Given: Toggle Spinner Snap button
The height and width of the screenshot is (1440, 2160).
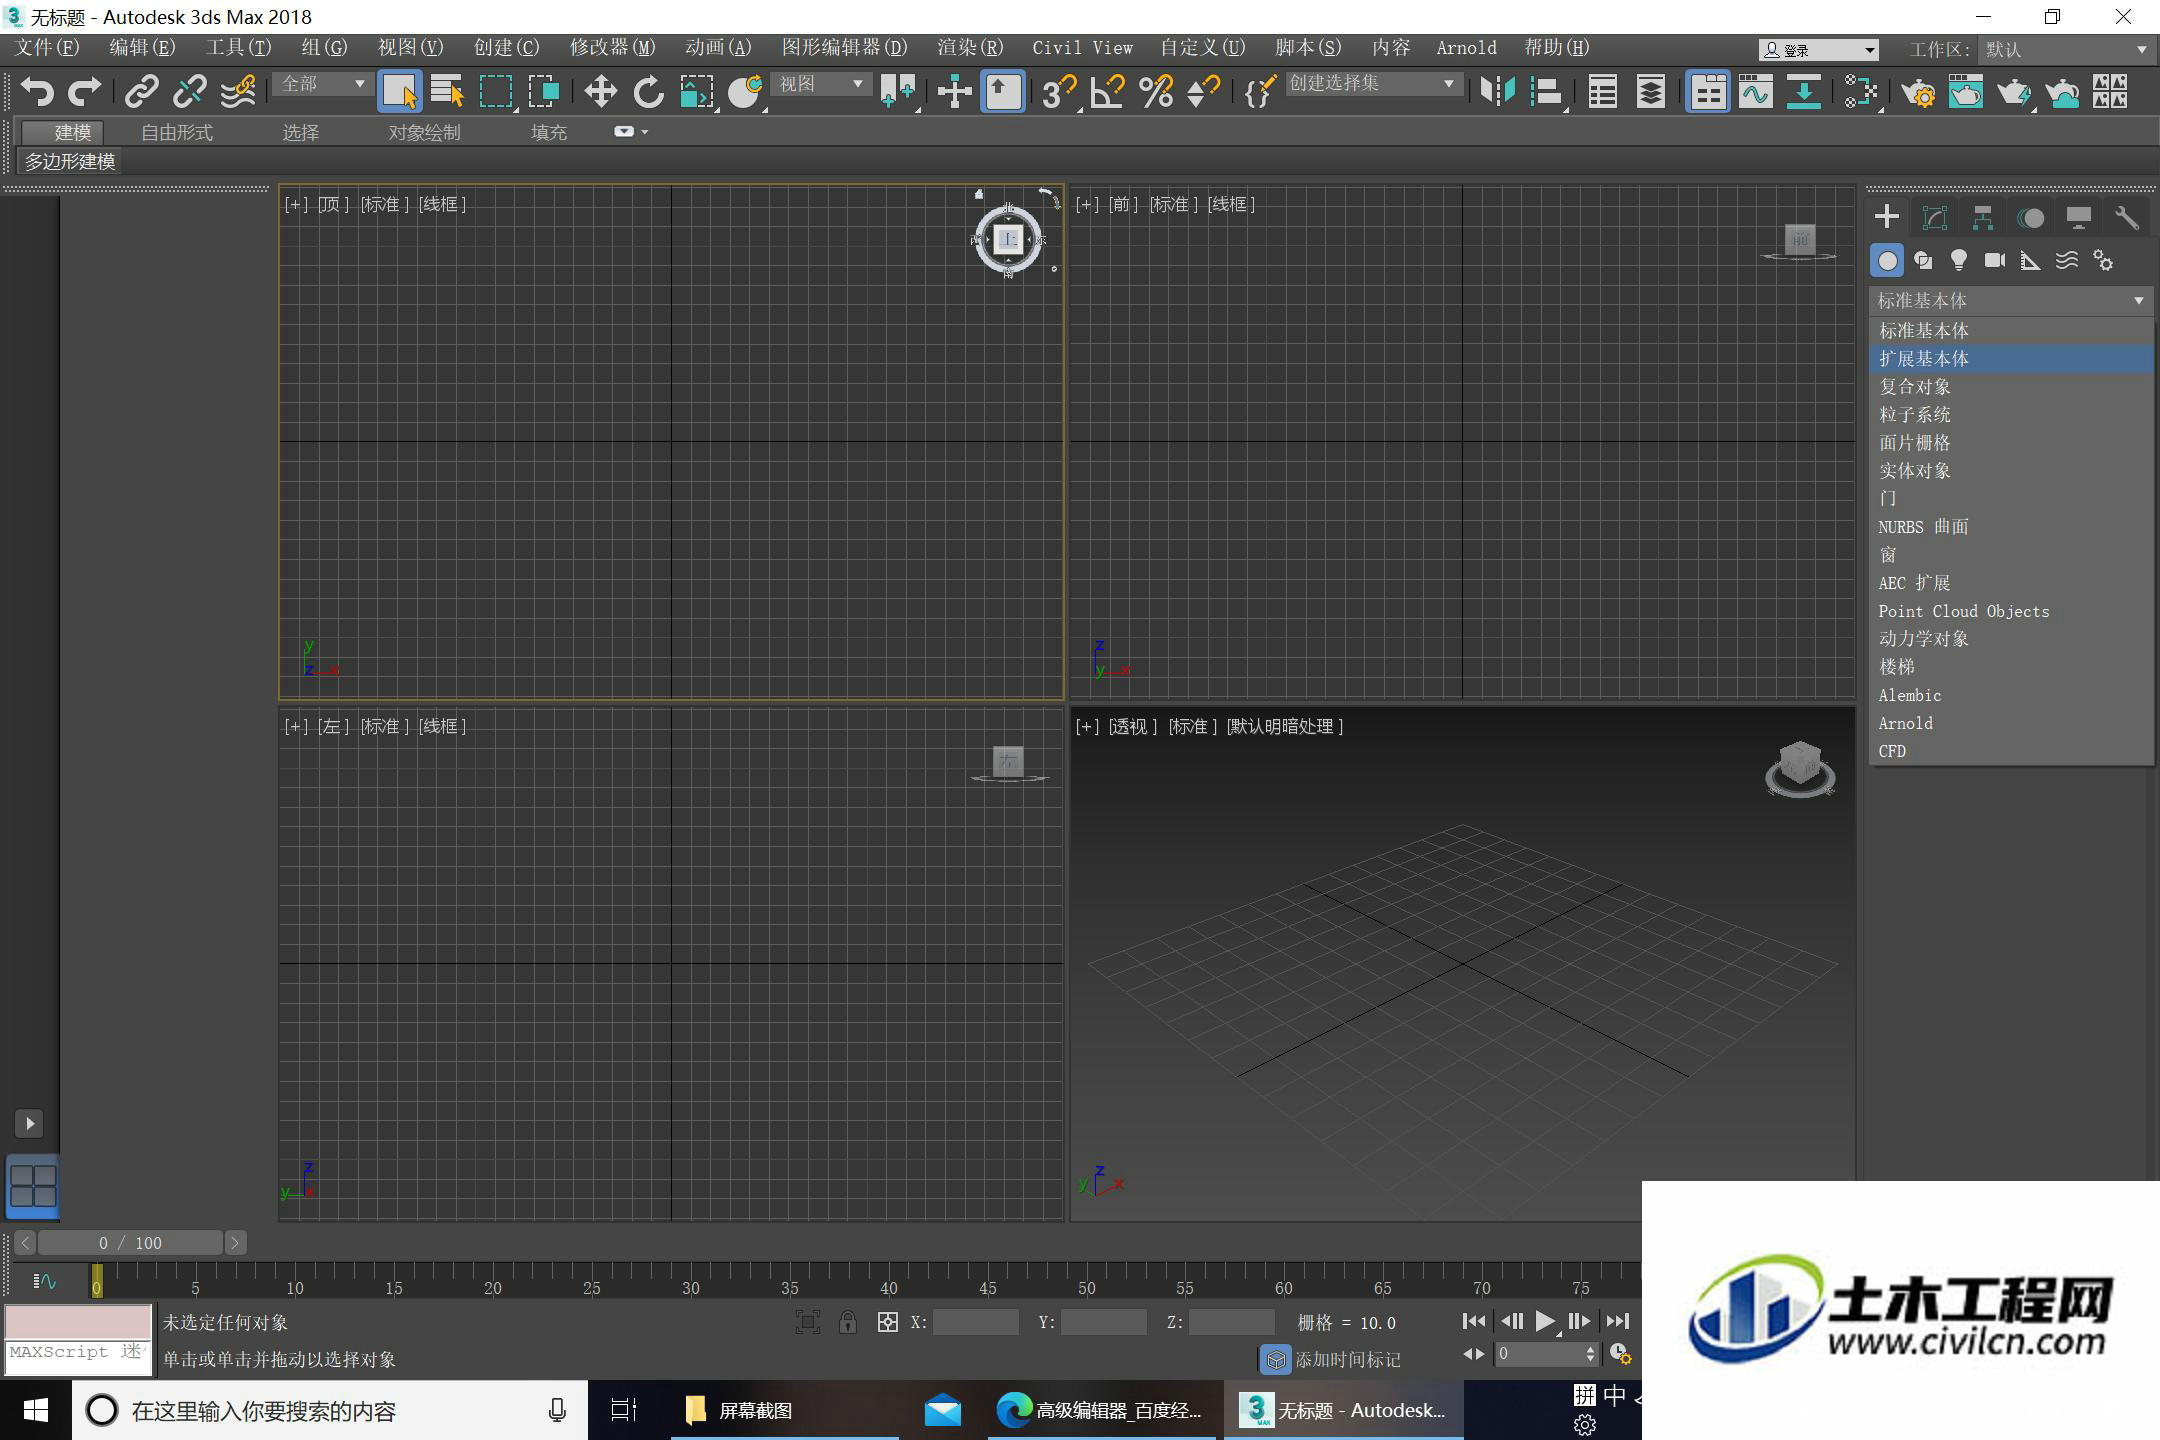Looking at the screenshot, I should pos(1203,92).
